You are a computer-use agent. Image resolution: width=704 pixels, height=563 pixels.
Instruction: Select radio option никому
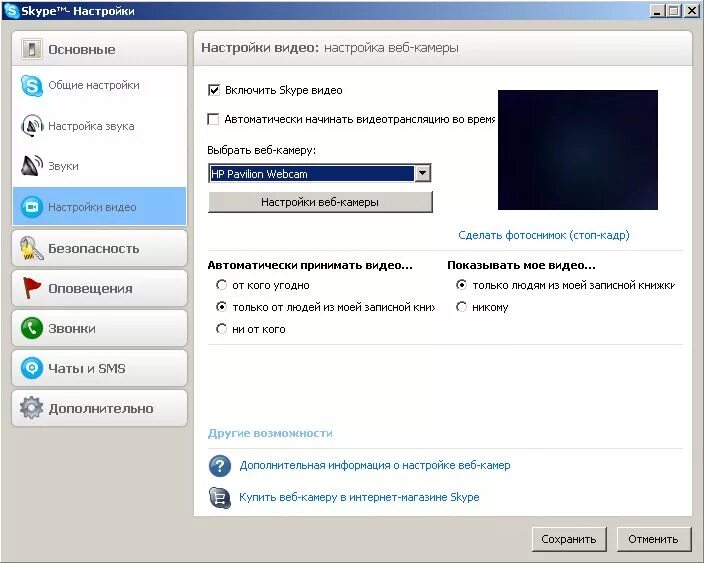click(x=462, y=307)
